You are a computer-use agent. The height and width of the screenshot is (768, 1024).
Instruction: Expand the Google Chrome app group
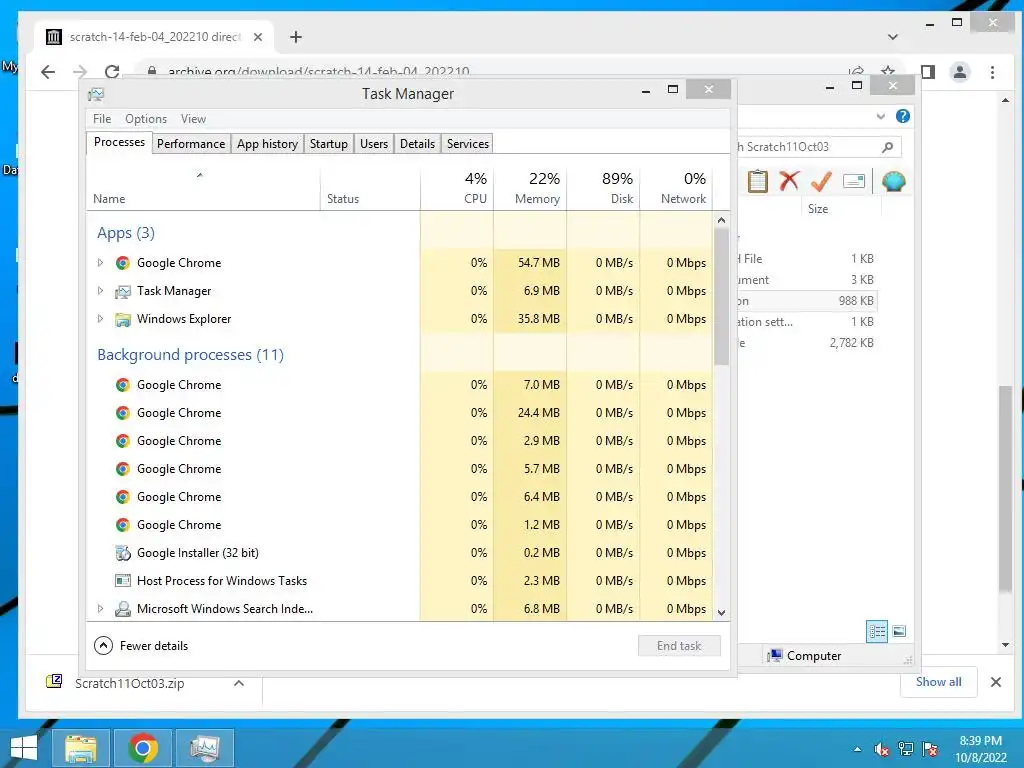pyautogui.click(x=100, y=263)
